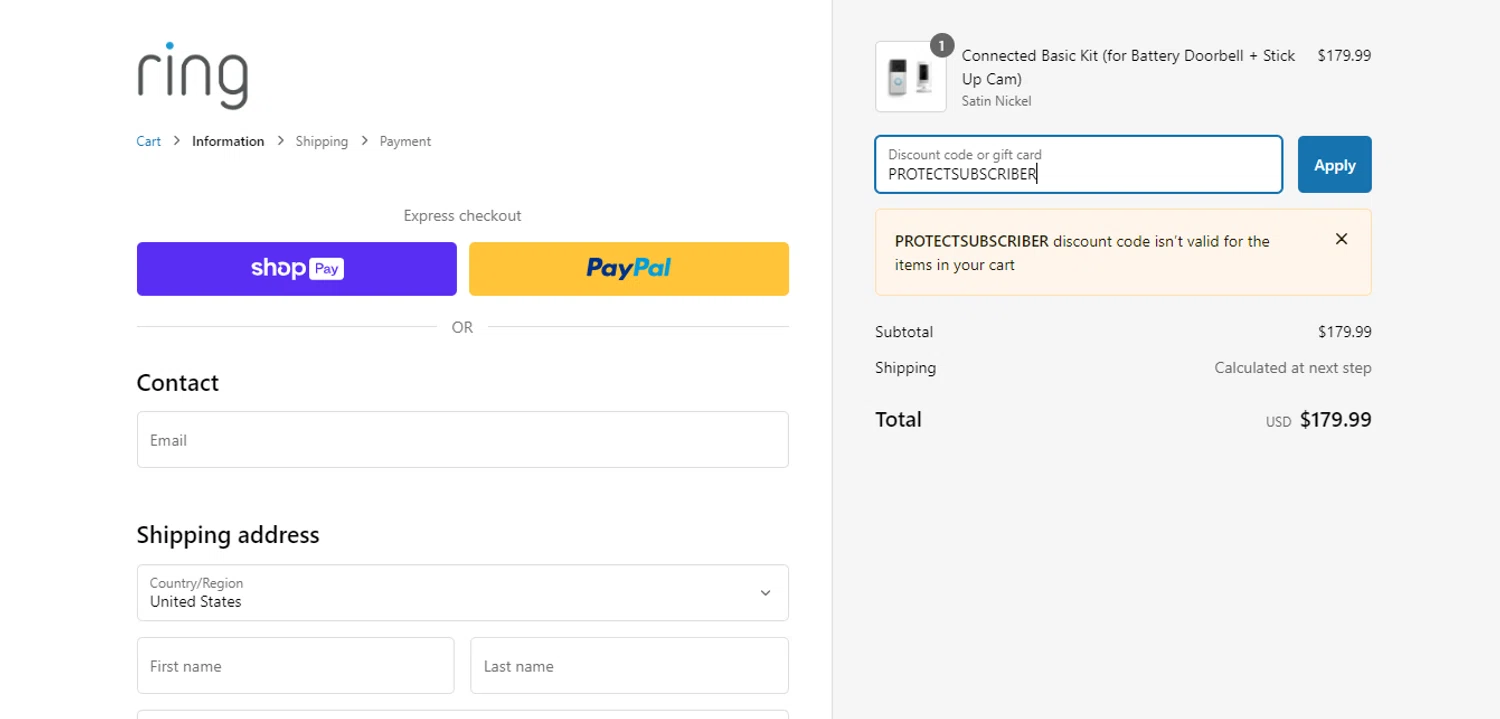Click the First name field
Screen dimensions: 1500x719
click(x=295, y=666)
